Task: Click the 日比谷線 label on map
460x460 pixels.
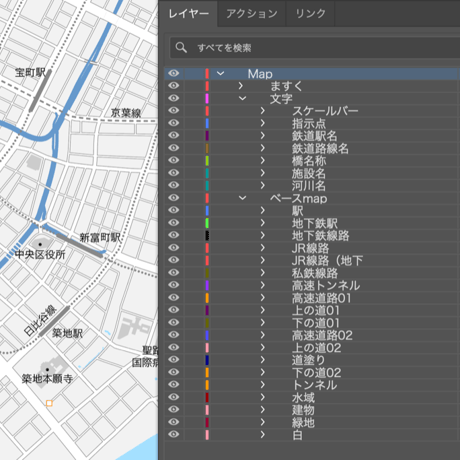Action: click(40, 320)
